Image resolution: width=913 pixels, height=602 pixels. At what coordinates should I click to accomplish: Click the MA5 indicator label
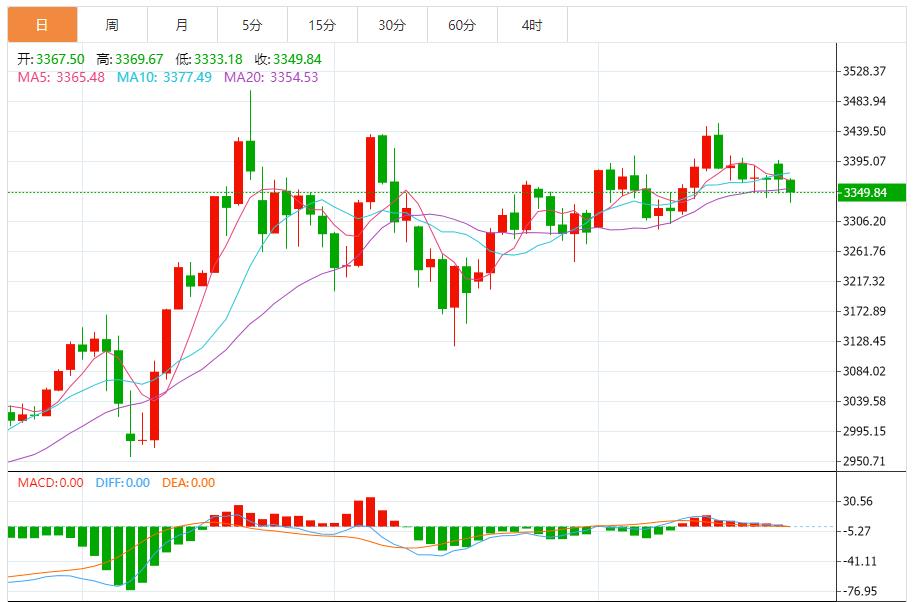pos(61,77)
